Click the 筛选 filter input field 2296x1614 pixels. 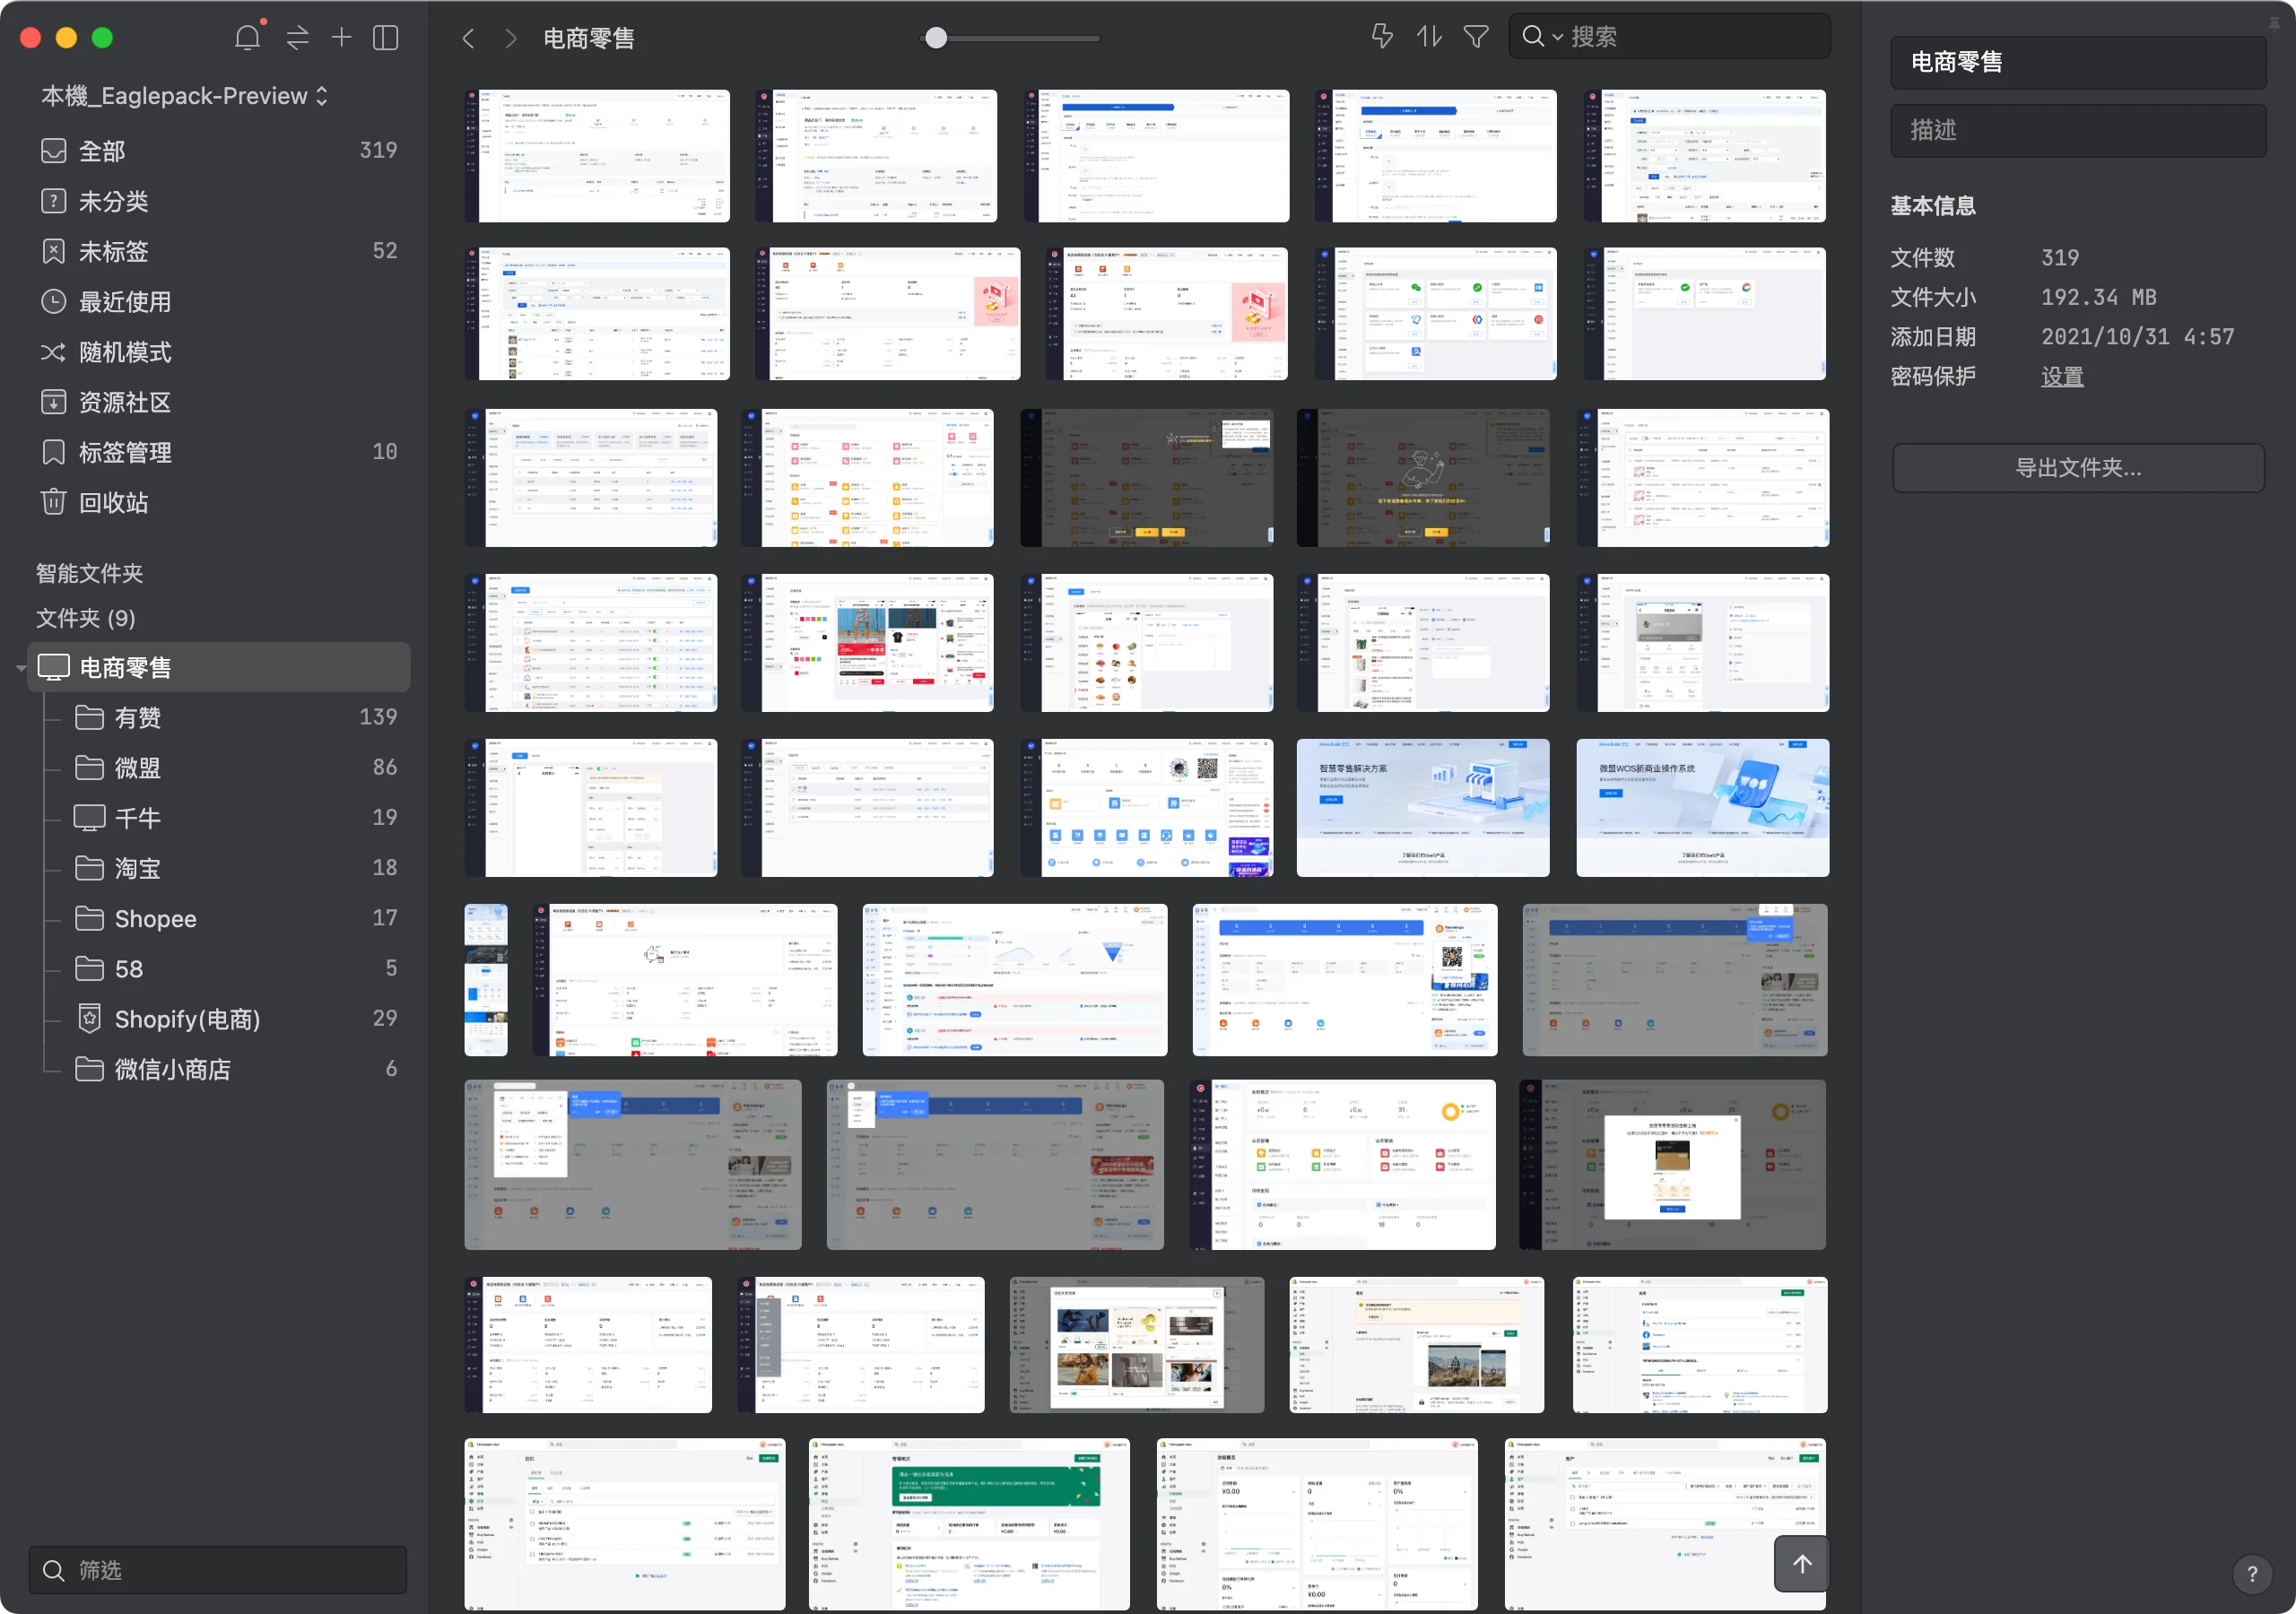218,1570
